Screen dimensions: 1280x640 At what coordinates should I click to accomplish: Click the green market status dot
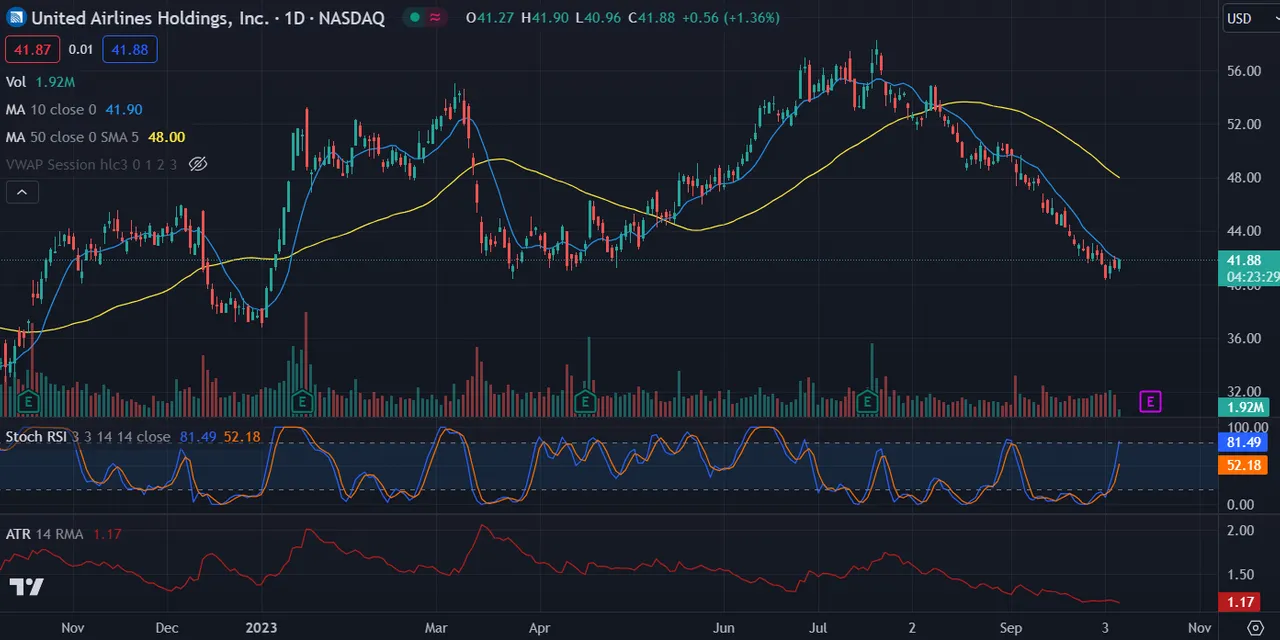[x=414, y=18]
